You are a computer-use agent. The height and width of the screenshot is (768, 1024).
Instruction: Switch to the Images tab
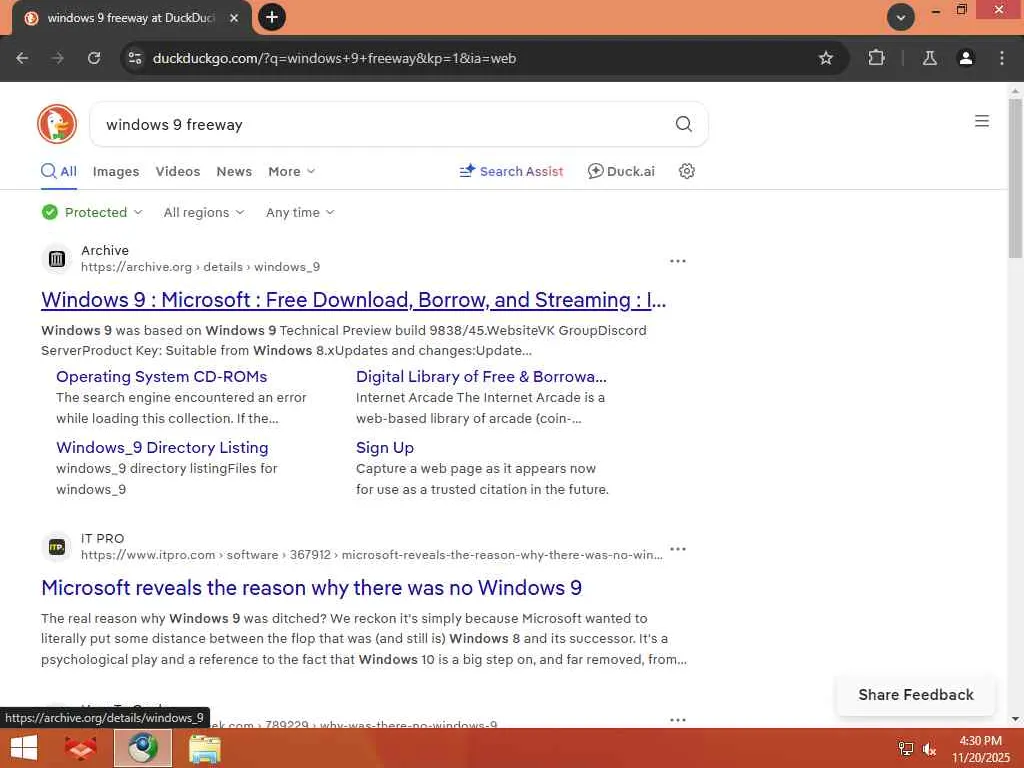tap(116, 171)
